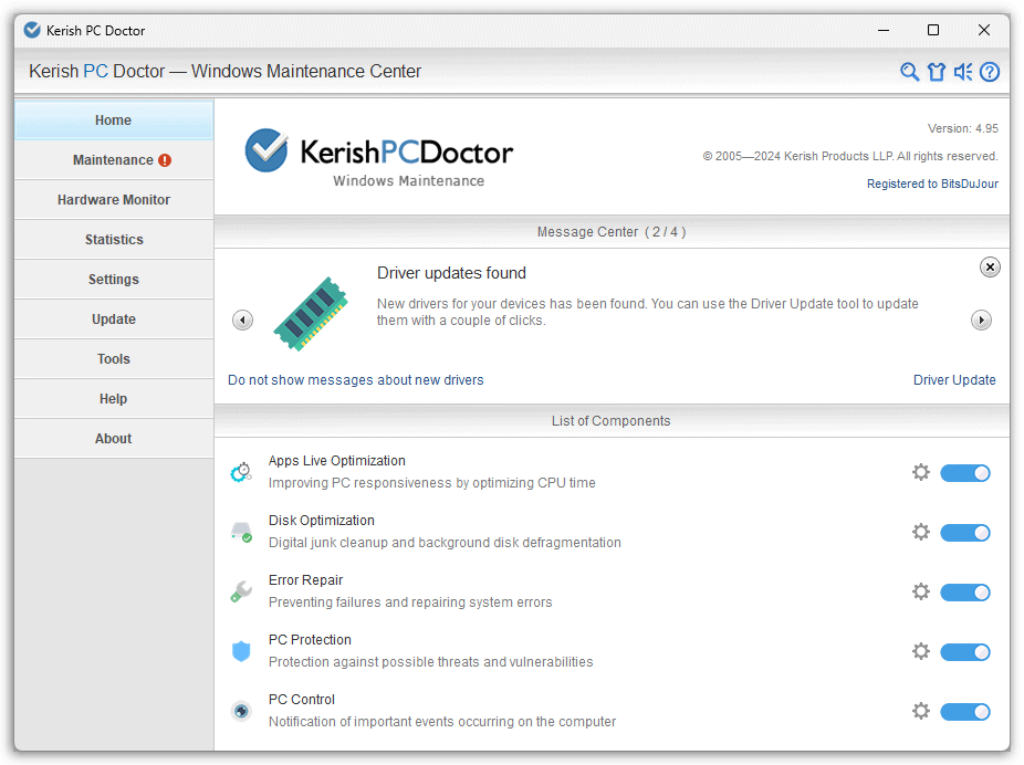Click the Version: 4.95 text
This screenshot has height=765, width=1024.
963,129
